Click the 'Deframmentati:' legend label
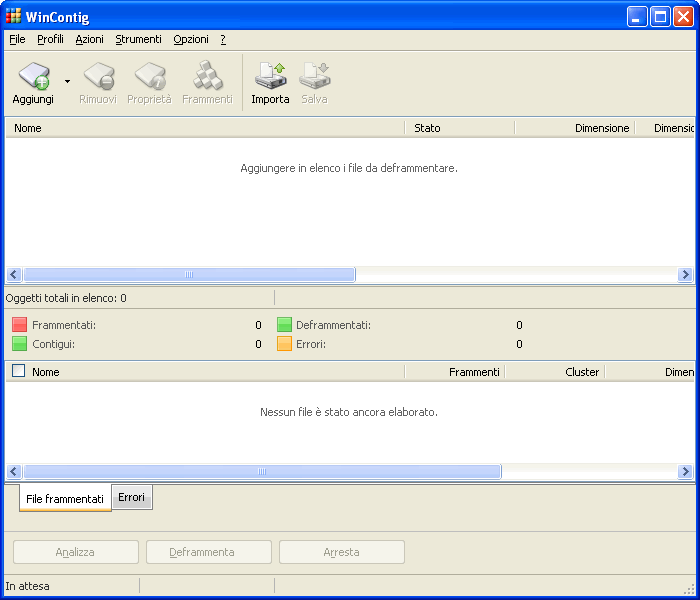 pos(333,325)
